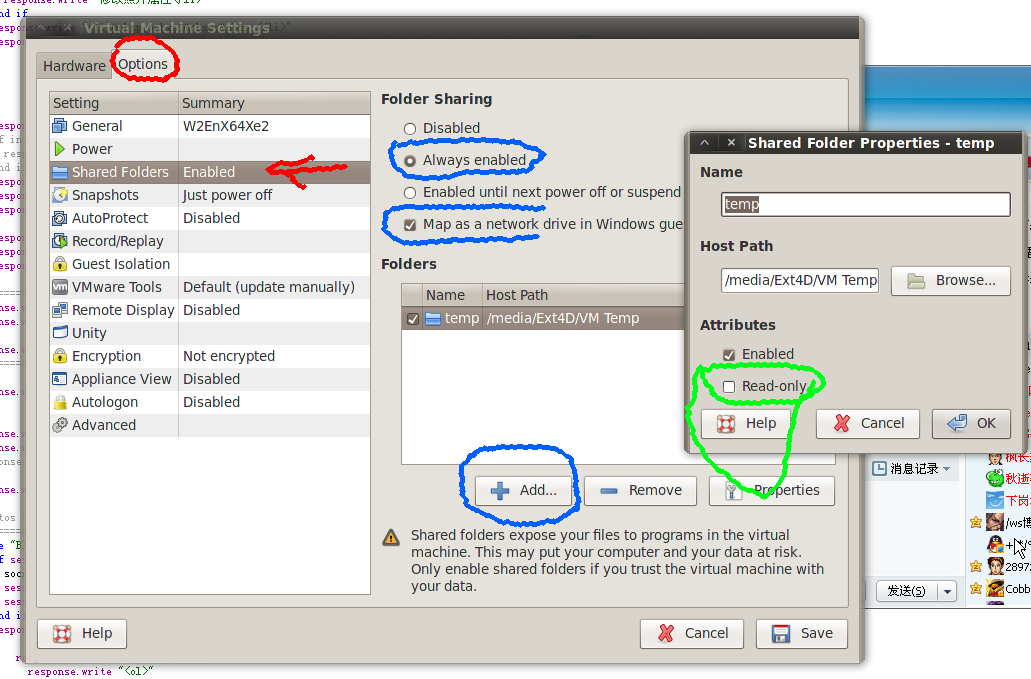
Task: Click the Remove folder button
Action: point(640,490)
